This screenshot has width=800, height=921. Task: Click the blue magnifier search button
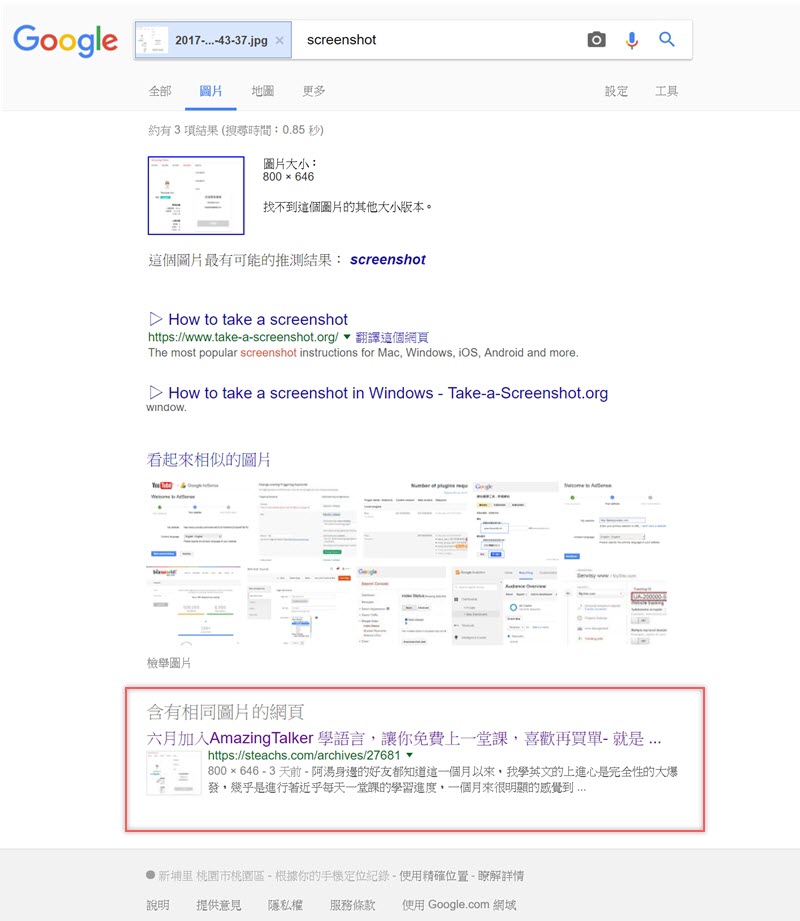point(667,39)
